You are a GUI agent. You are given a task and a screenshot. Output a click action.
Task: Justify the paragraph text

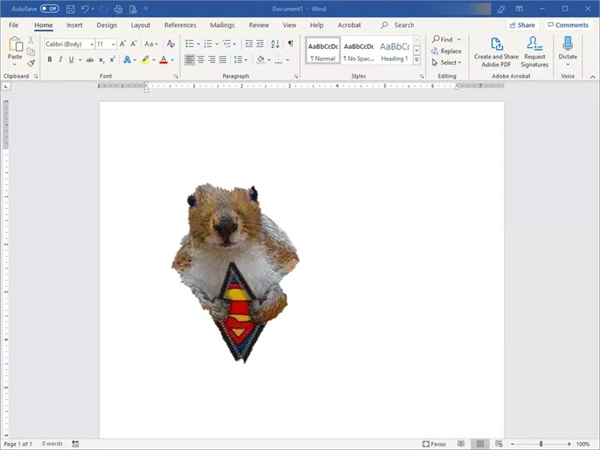tap(223, 60)
